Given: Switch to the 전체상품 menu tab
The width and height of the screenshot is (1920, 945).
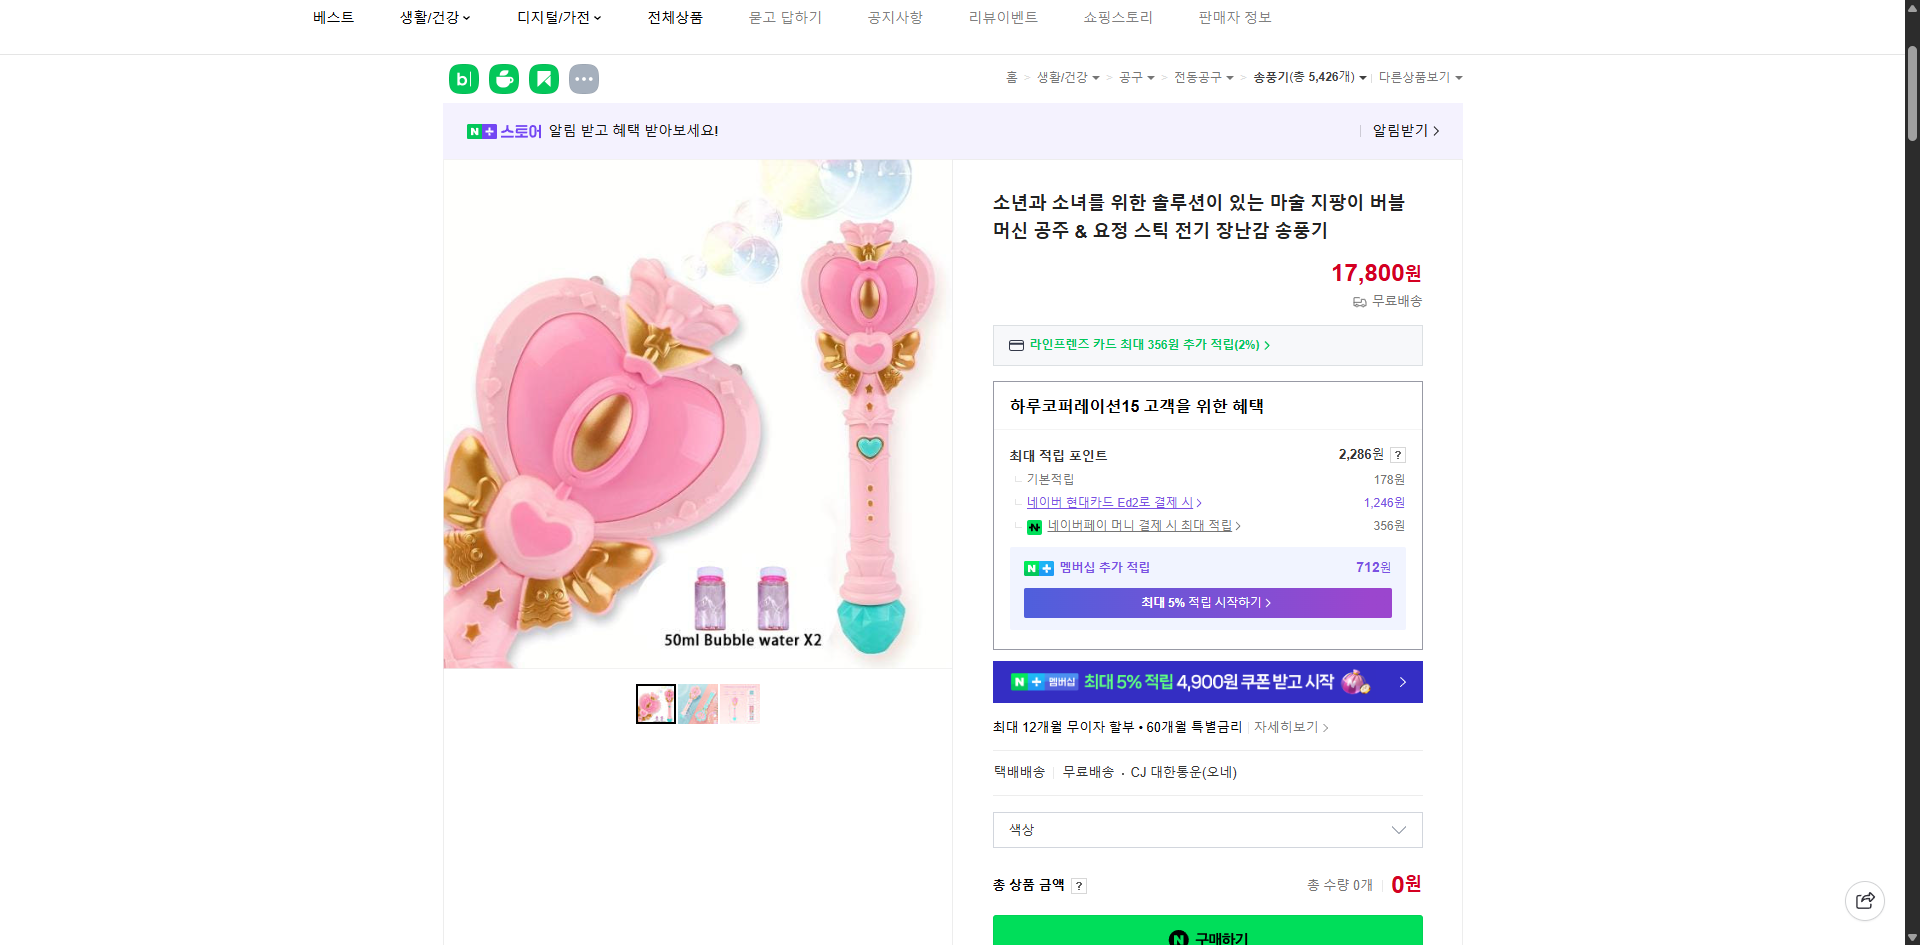Looking at the screenshot, I should [675, 17].
